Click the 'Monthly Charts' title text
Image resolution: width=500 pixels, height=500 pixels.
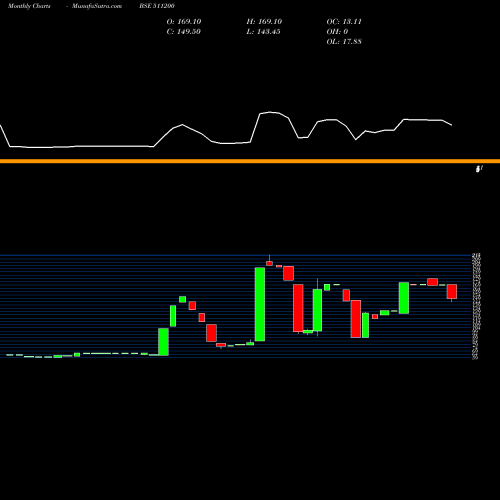[x=29, y=6]
